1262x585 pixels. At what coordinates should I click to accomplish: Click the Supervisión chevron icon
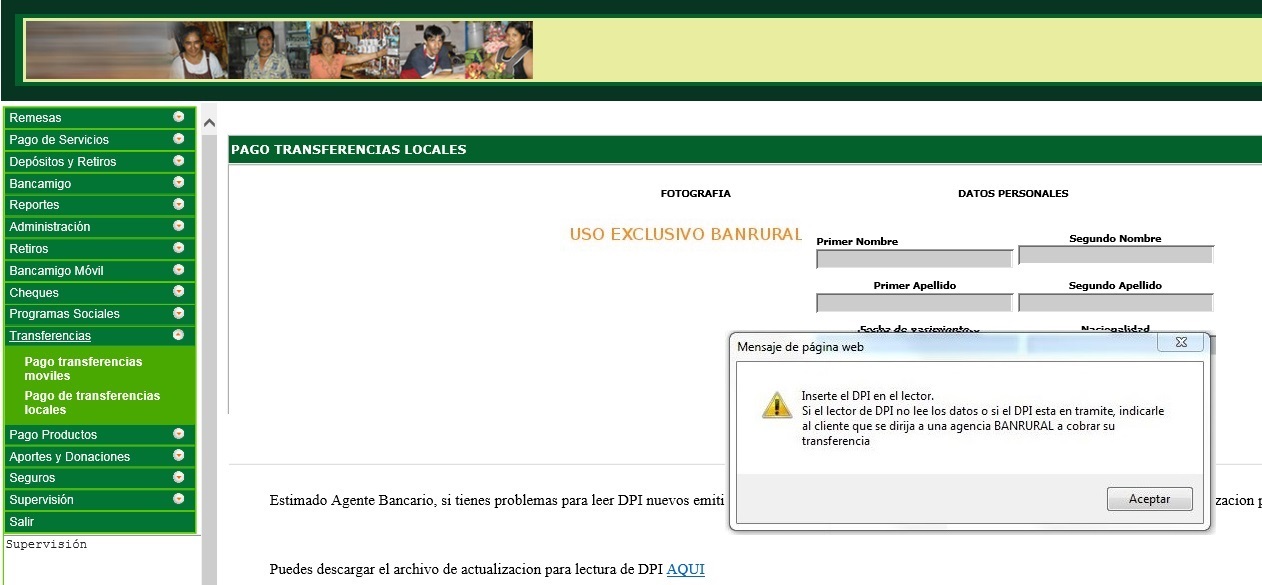pos(179,499)
